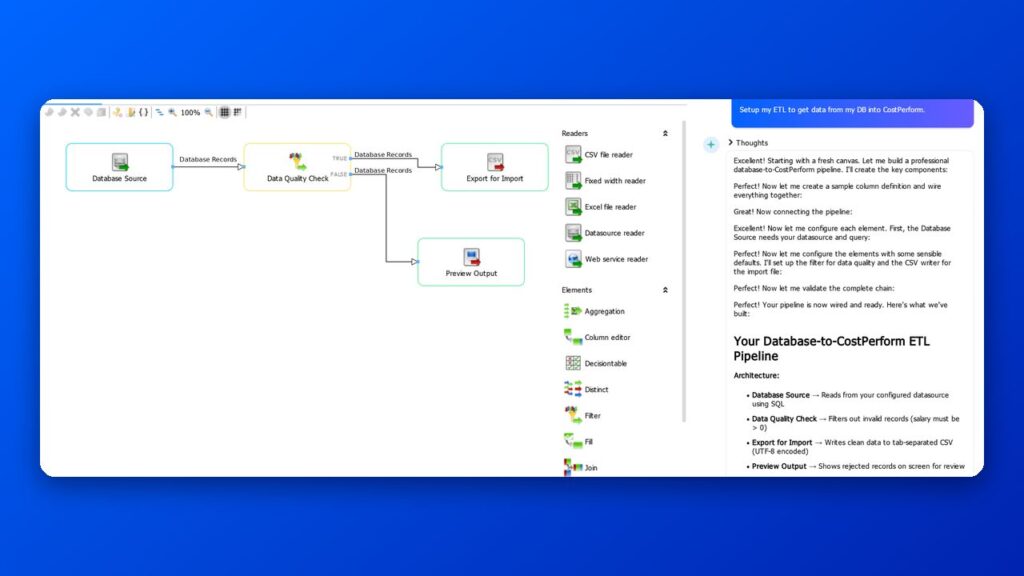Click the Web service reader icon
The height and width of the screenshot is (576, 1024).
[x=573, y=259]
